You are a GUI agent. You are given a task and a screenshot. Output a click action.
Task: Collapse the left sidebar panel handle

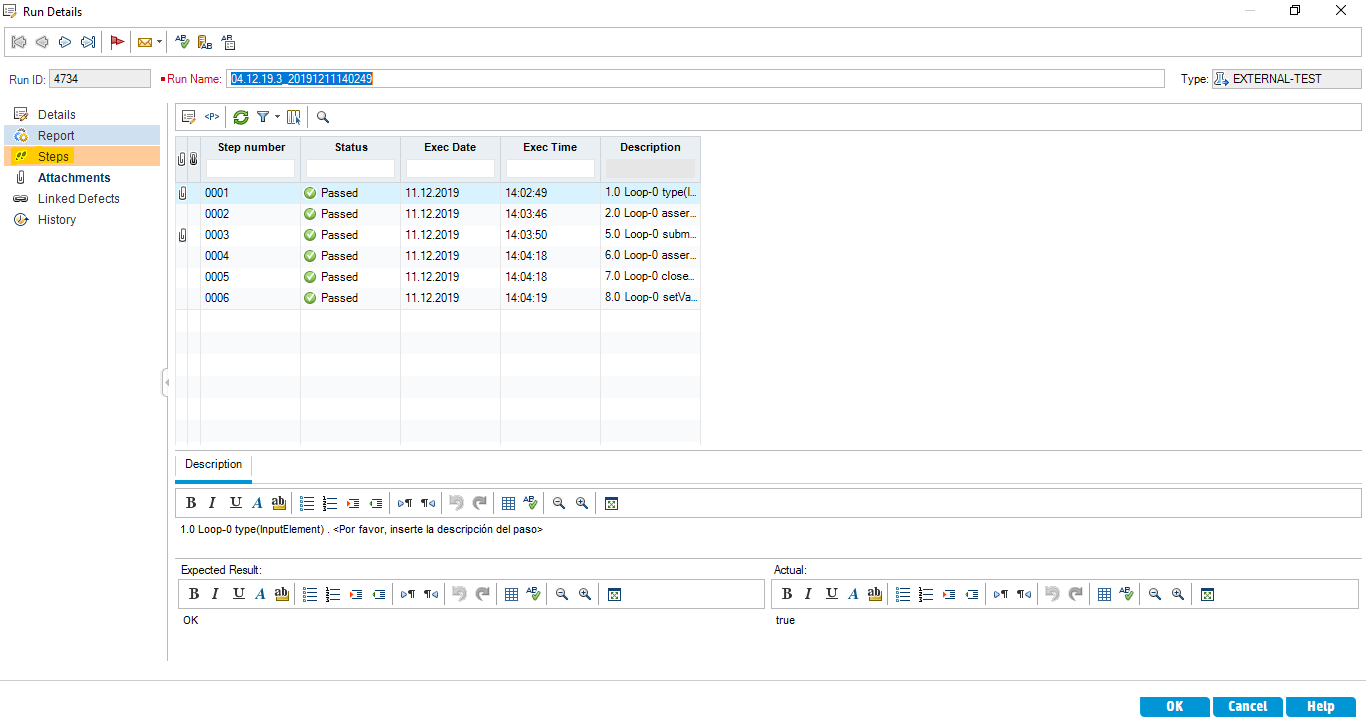click(166, 382)
